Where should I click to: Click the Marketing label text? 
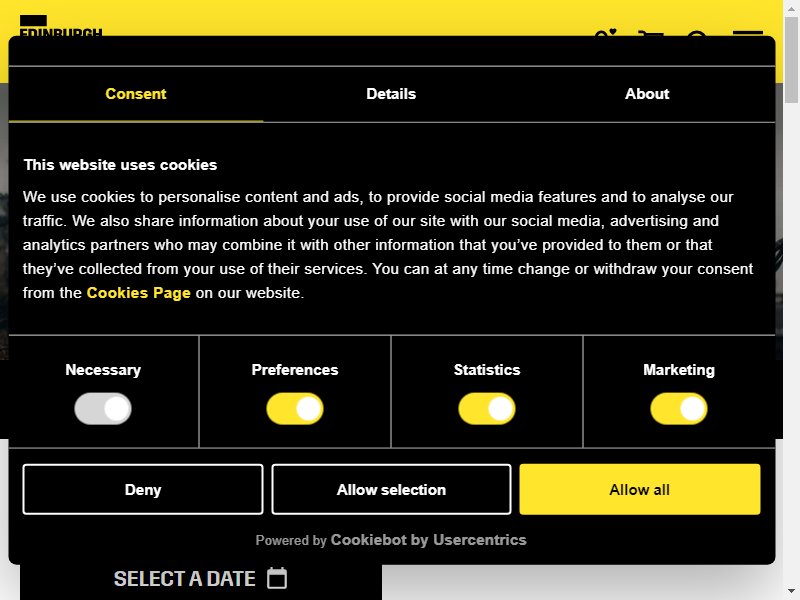click(679, 370)
